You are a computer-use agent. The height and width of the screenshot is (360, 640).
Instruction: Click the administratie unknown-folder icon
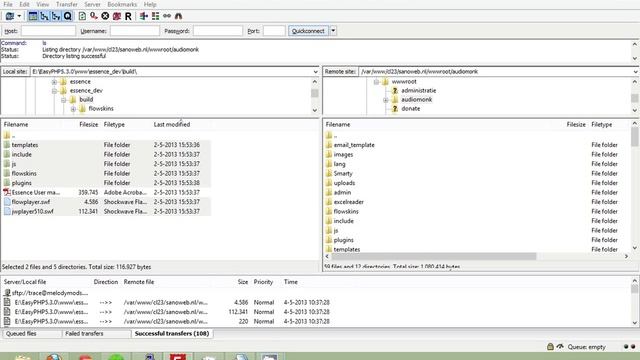pyautogui.click(x=395, y=91)
